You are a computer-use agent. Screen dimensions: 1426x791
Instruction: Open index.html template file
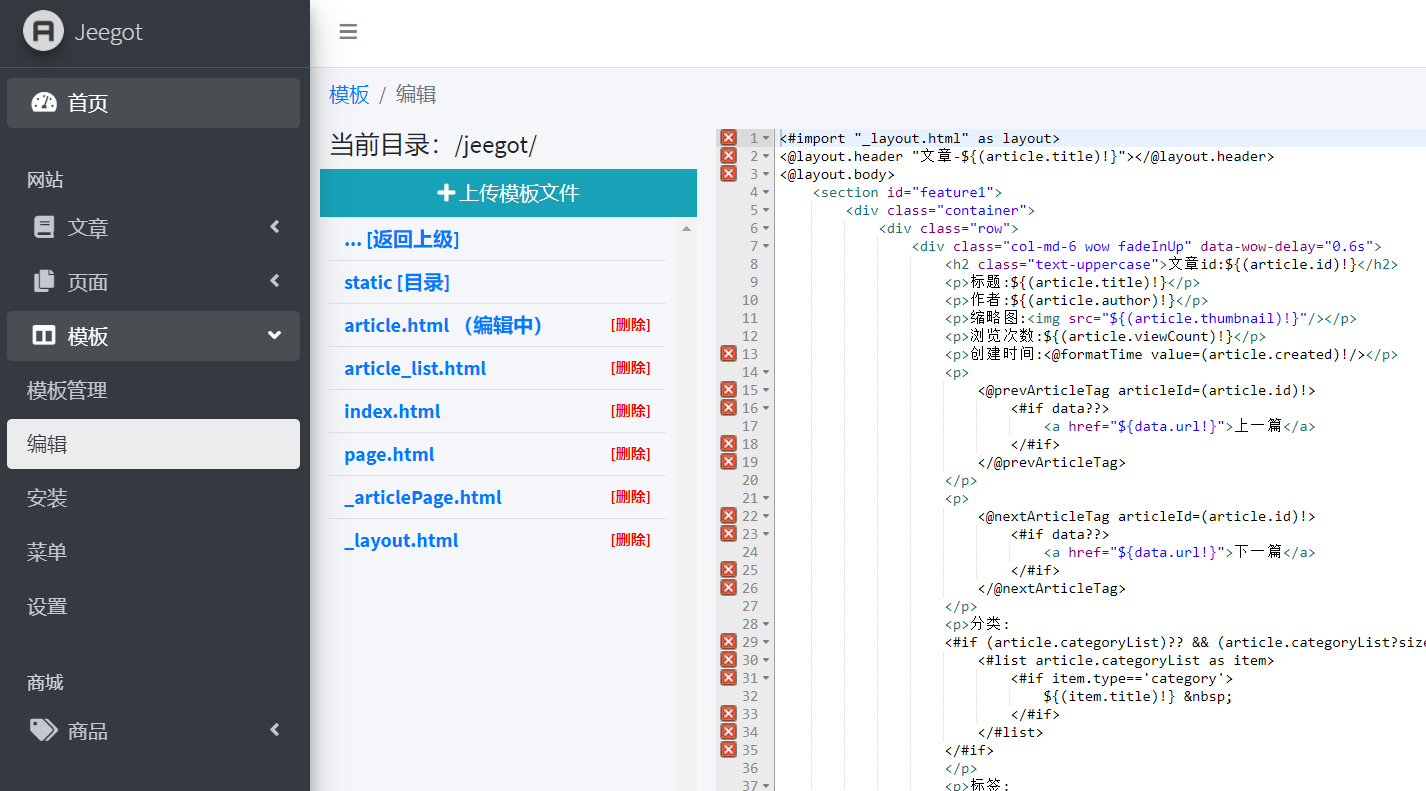tap(392, 411)
